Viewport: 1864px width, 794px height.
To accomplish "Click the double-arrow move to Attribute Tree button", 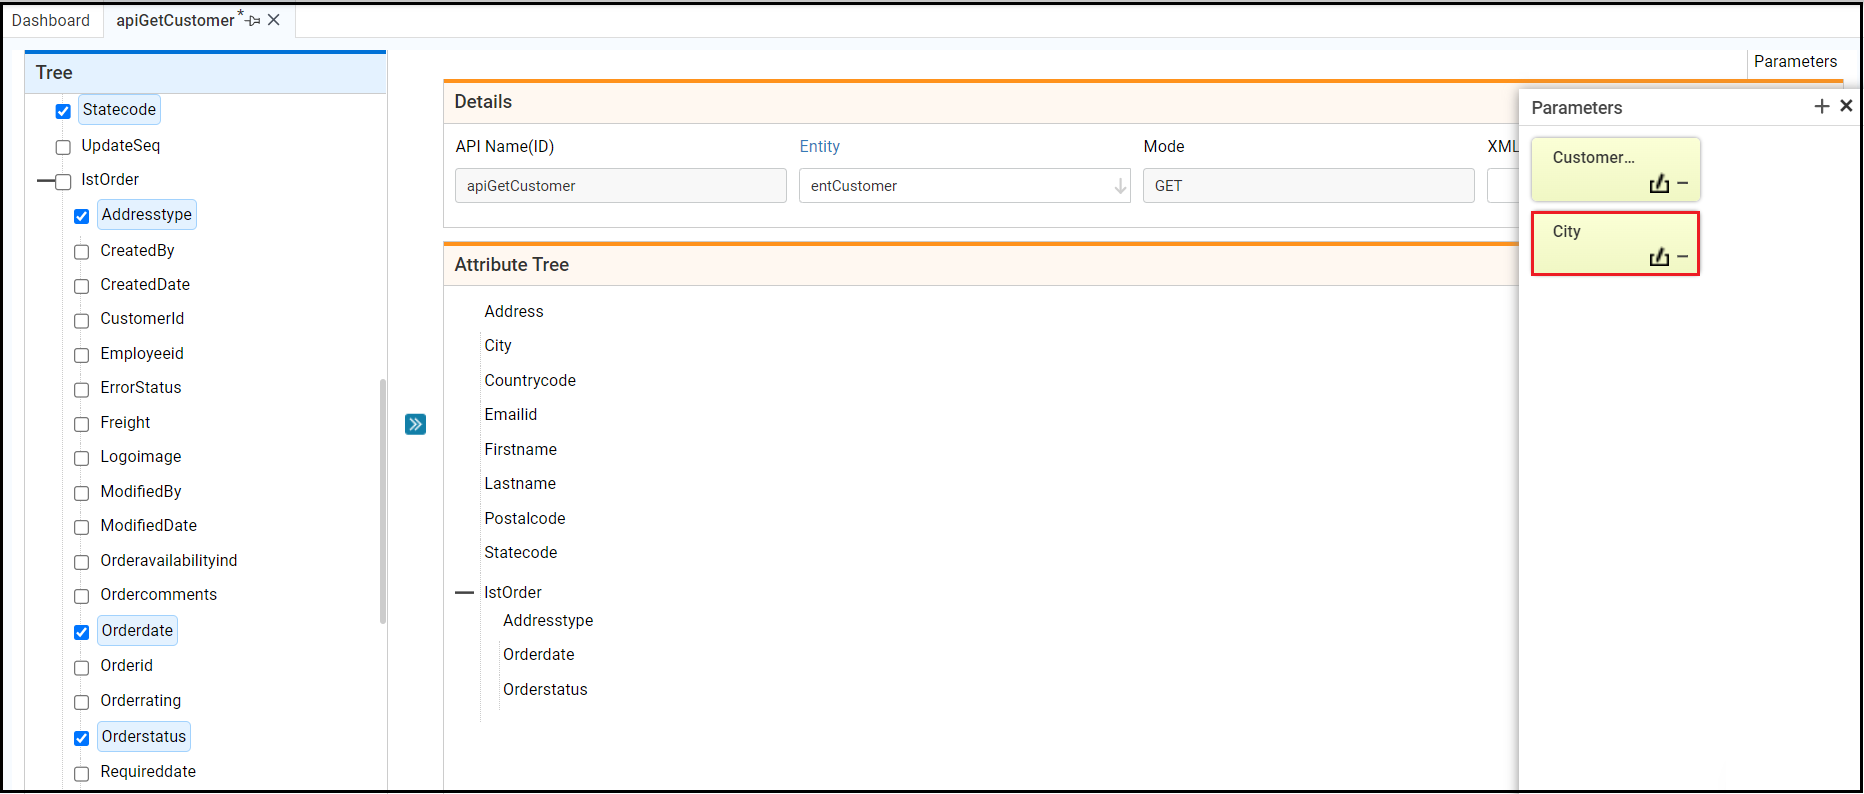I will point(416,424).
